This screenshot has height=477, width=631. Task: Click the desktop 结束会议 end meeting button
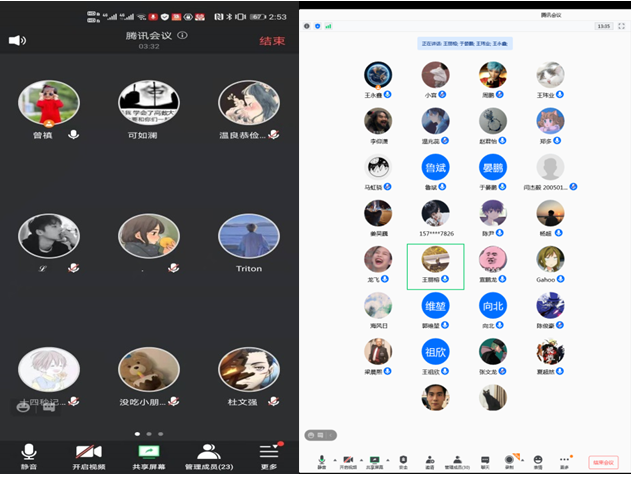603,462
